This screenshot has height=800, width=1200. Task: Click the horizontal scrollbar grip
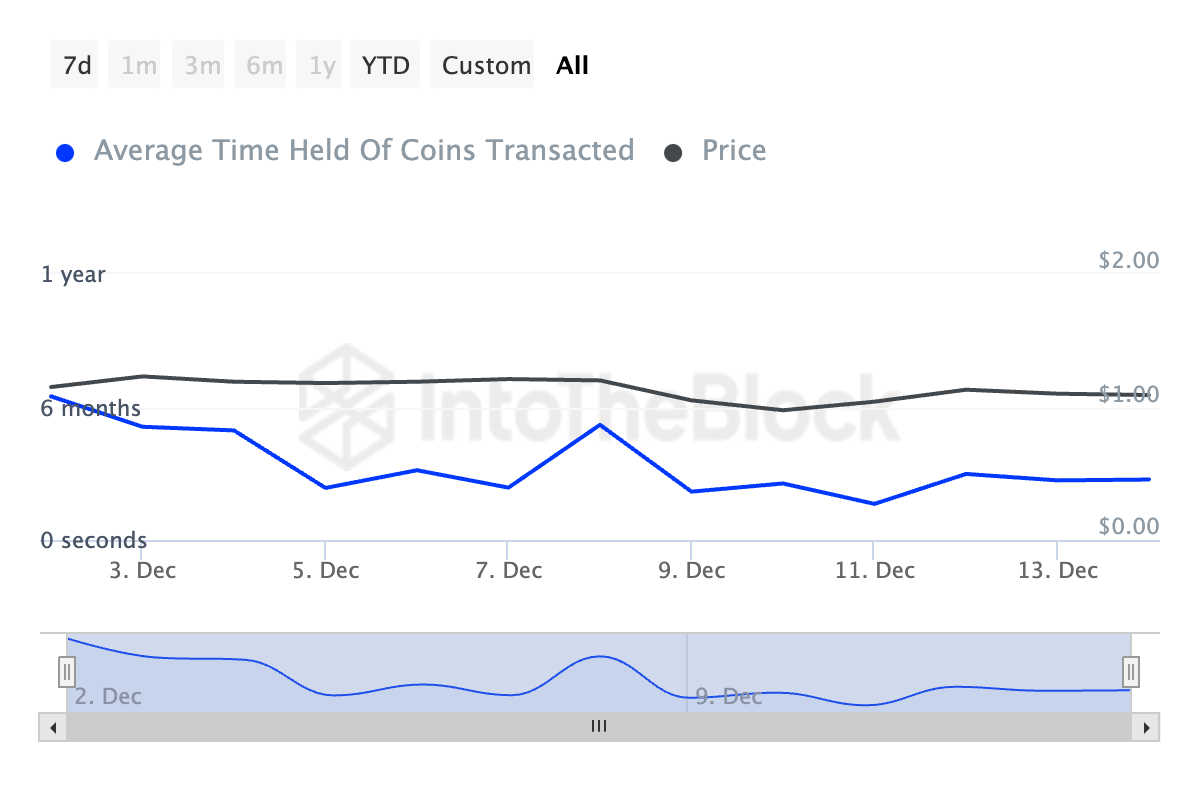click(x=599, y=727)
